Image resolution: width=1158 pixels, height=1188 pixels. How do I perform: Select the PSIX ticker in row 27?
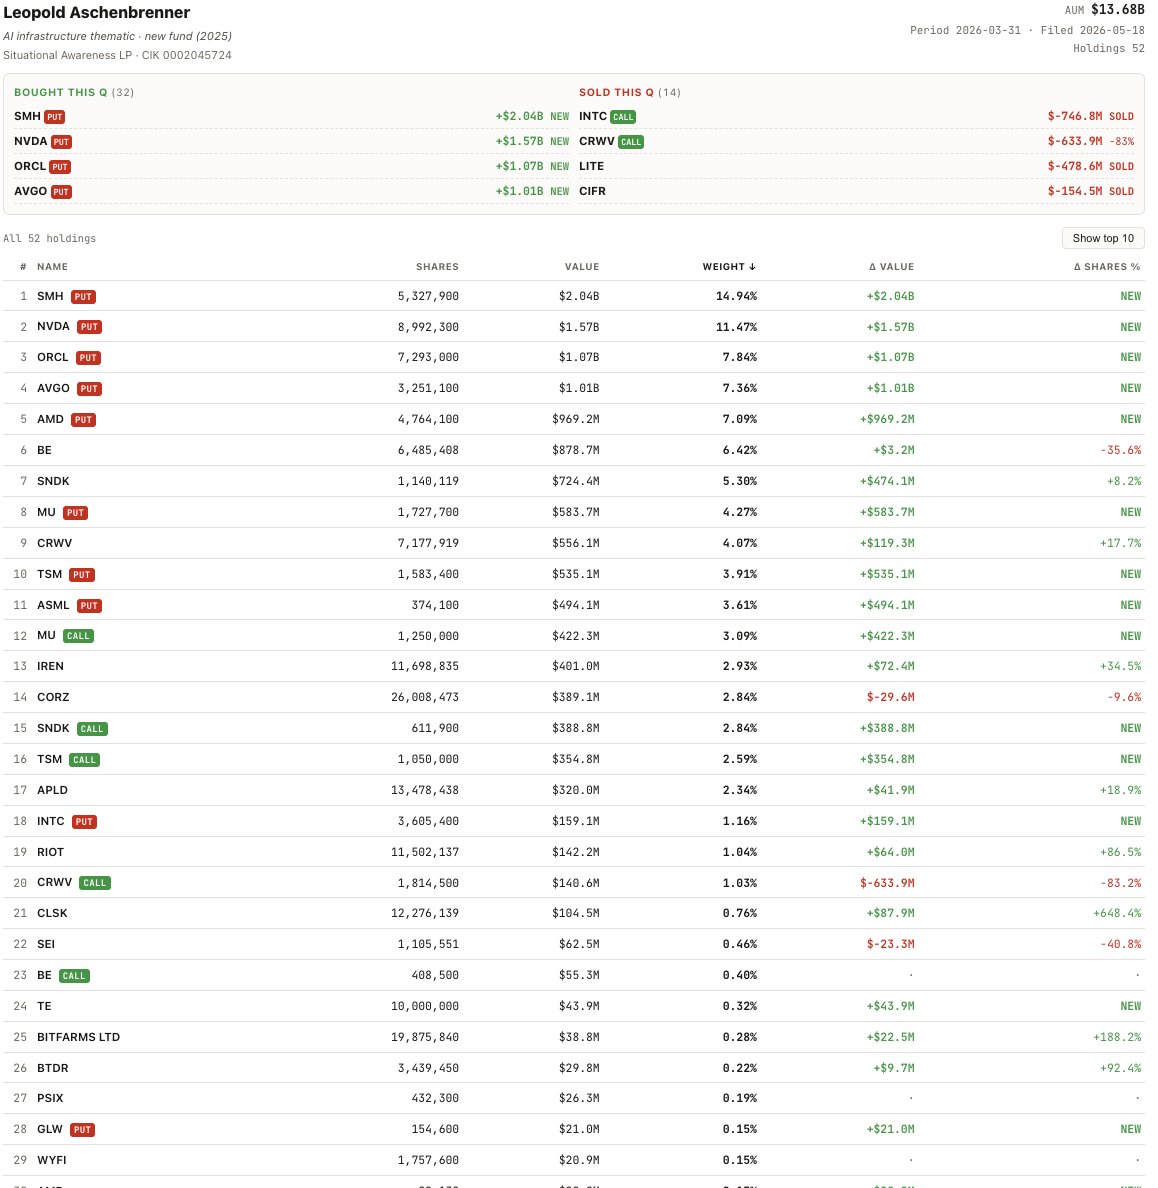50,1099
